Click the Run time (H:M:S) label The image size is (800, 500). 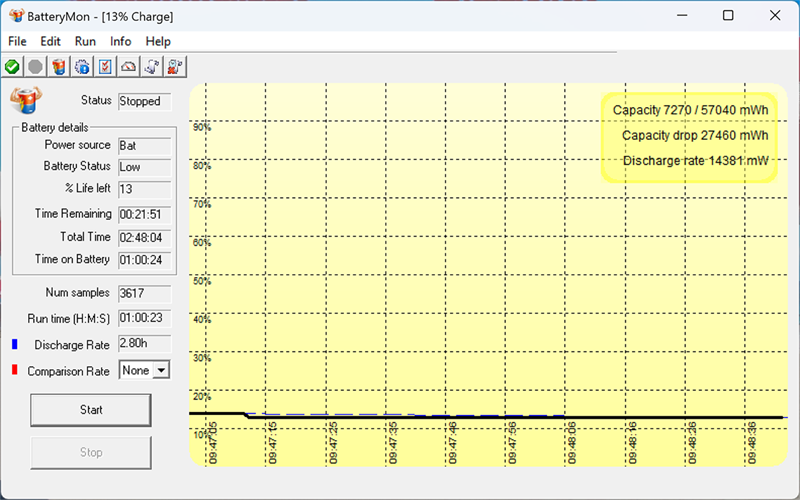pyautogui.click(x=68, y=319)
